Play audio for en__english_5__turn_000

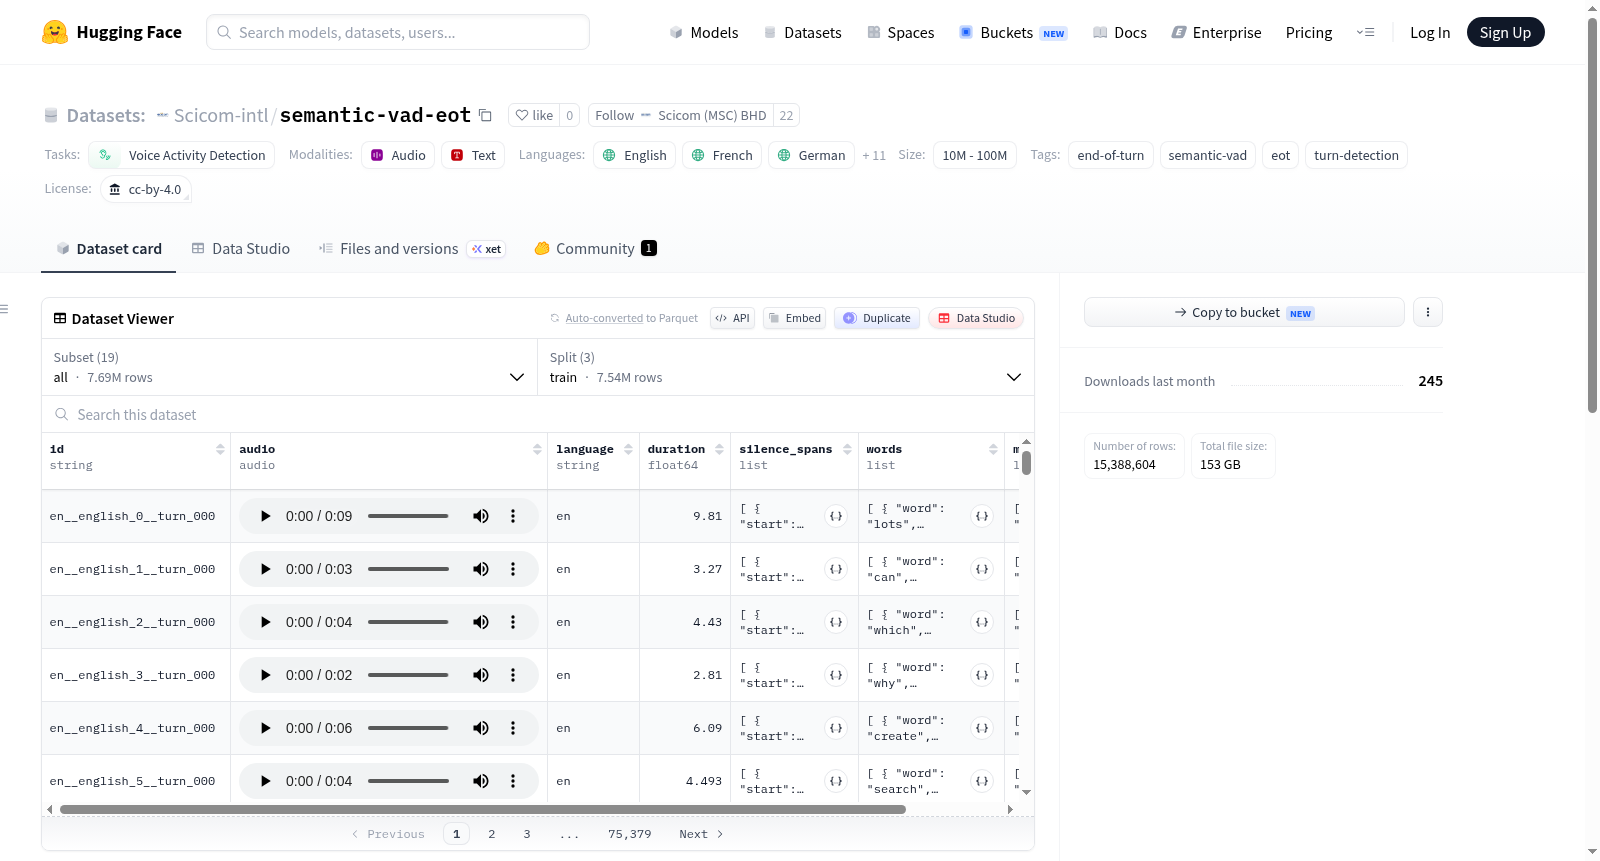tap(265, 781)
